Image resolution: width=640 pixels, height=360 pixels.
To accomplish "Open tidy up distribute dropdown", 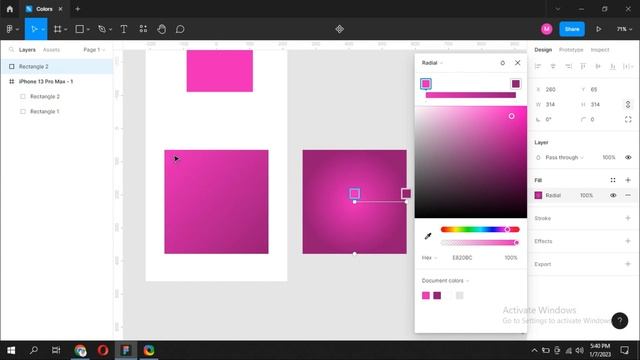I will pos(628,66).
